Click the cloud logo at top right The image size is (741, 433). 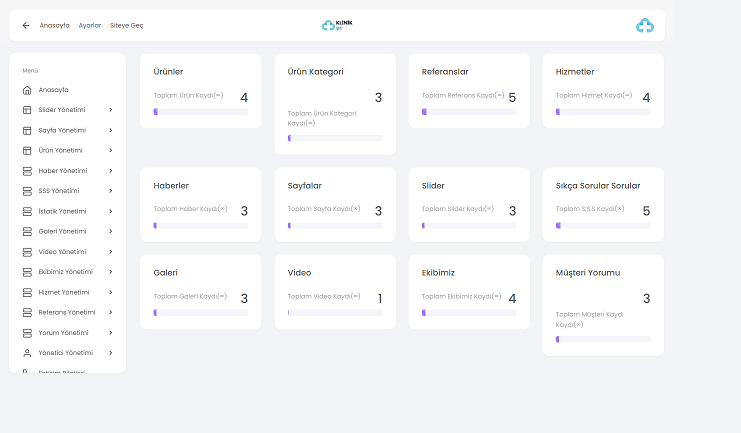[645, 26]
